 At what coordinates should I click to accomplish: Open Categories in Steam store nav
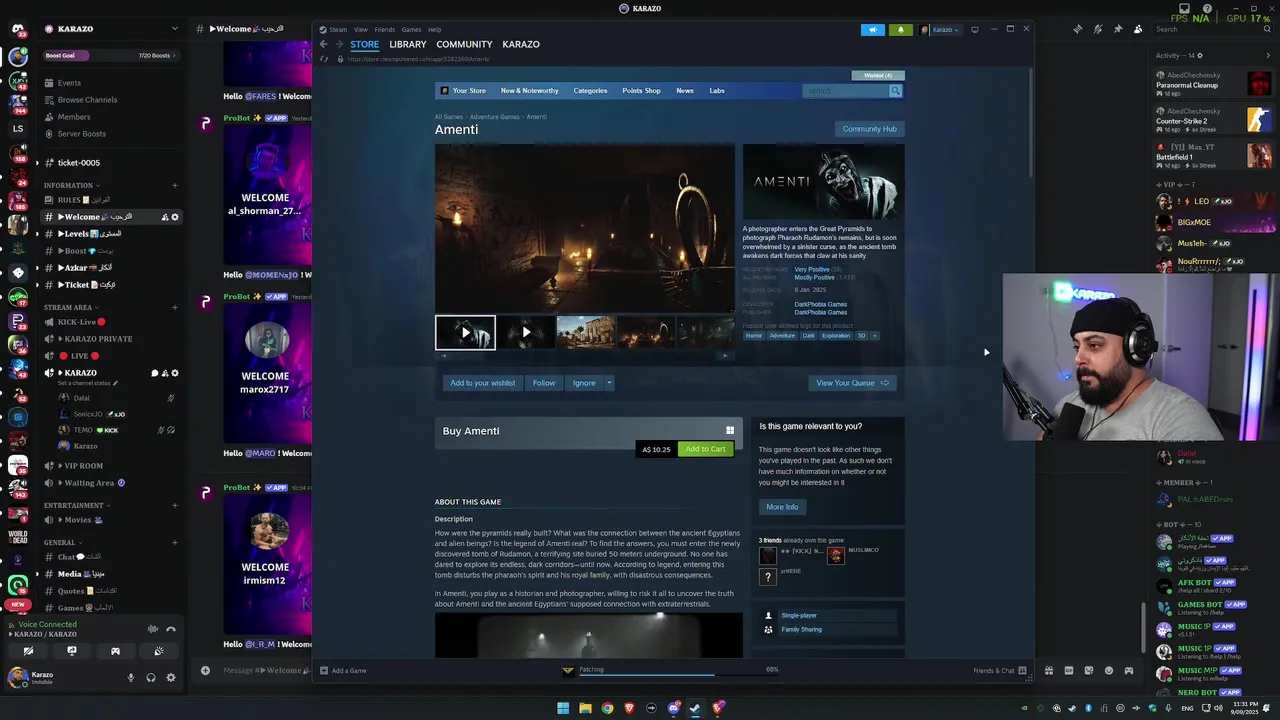pos(590,90)
